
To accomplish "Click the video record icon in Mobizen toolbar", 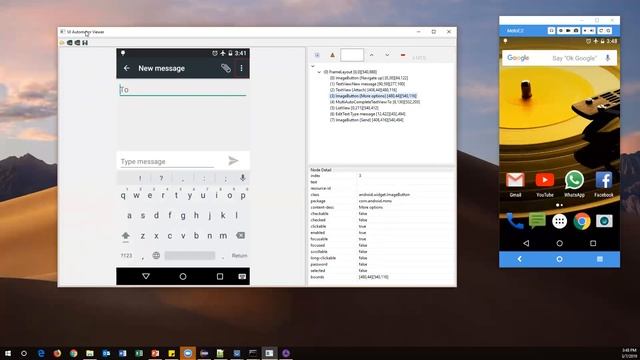I will click(x=568, y=31).
